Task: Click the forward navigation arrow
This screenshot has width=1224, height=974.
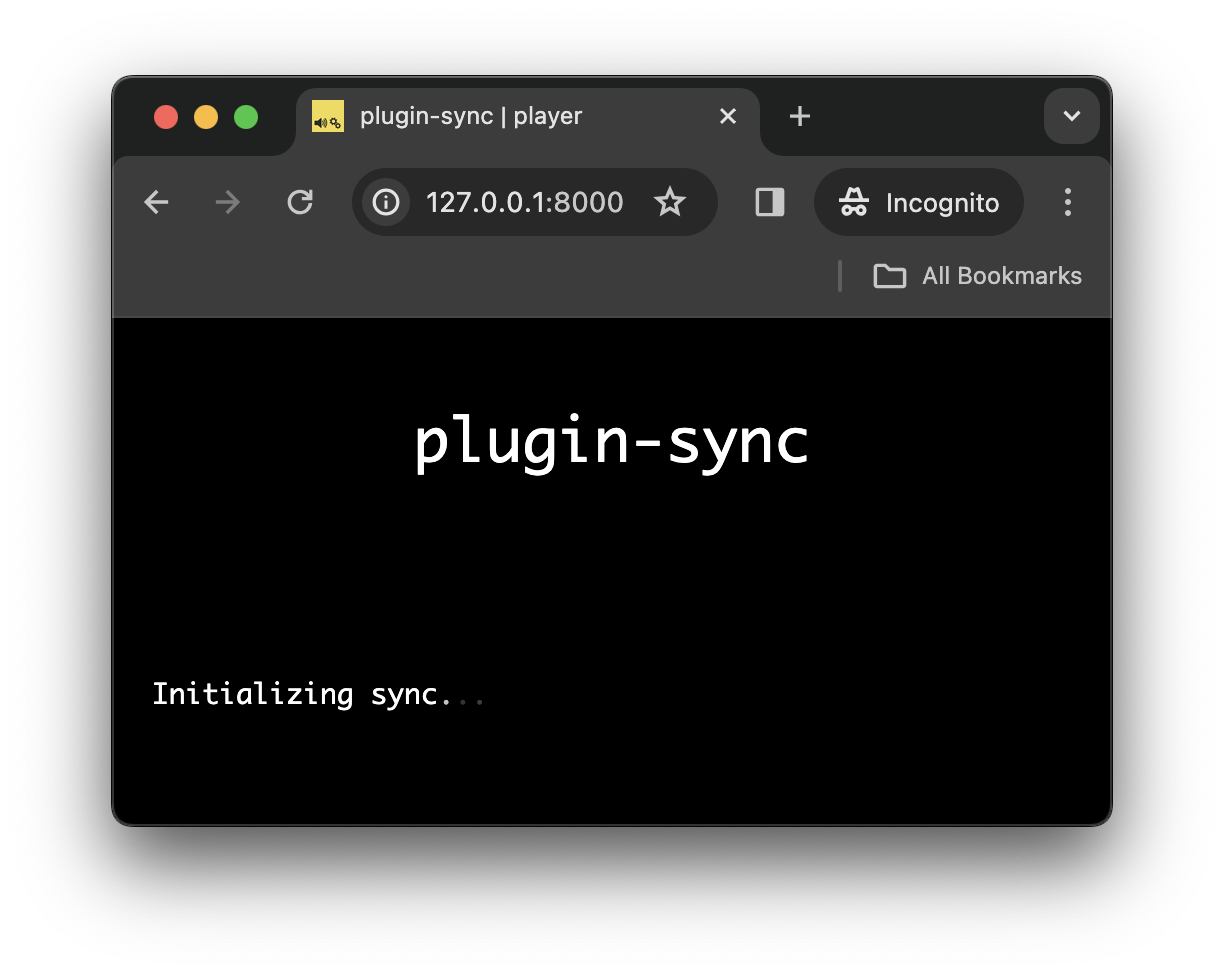Action: [x=227, y=202]
